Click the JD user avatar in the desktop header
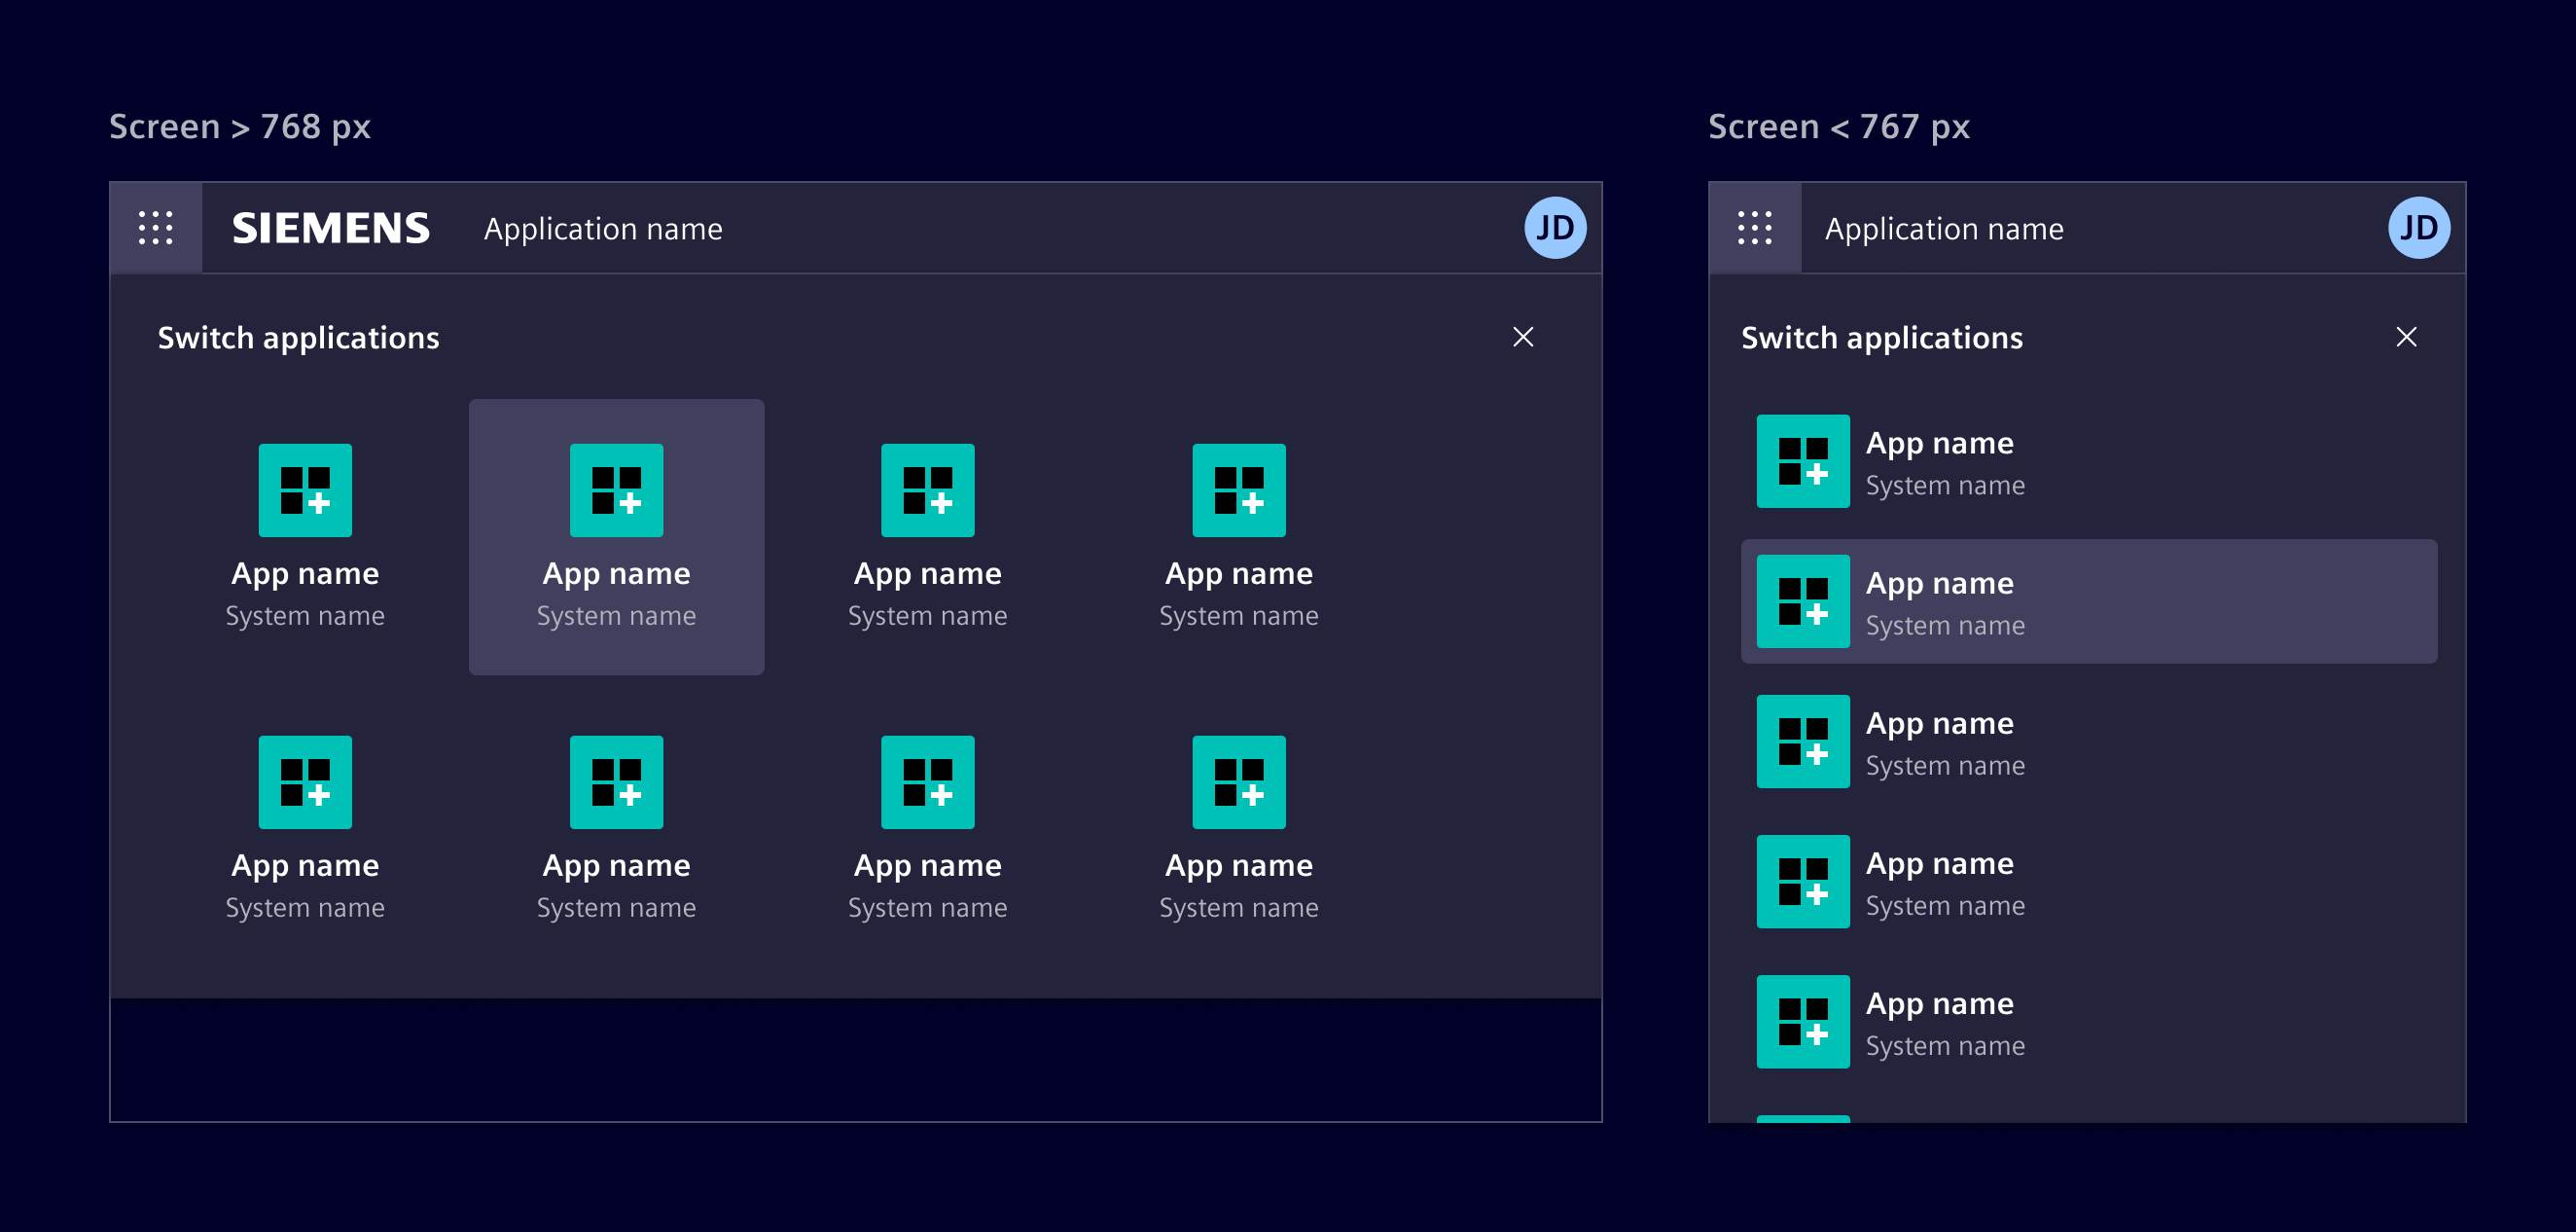This screenshot has height=1232, width=2576. click(1556, 228)
